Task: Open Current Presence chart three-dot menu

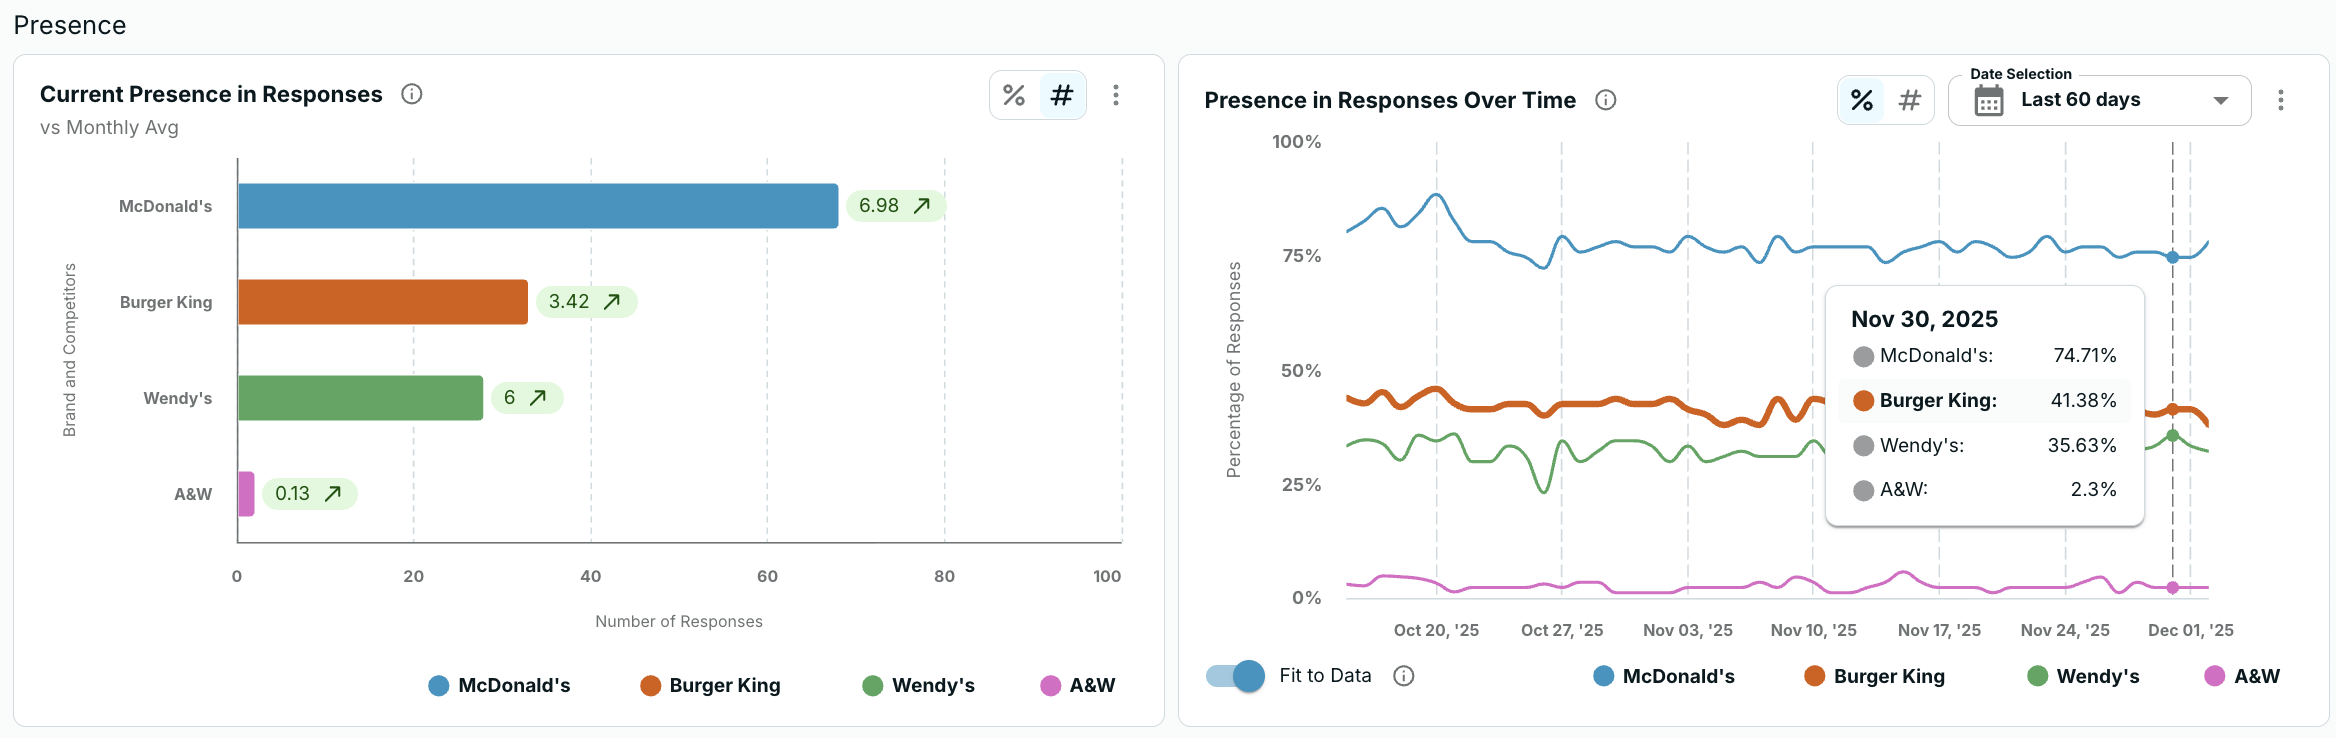Action: [x=1116, y=95]
